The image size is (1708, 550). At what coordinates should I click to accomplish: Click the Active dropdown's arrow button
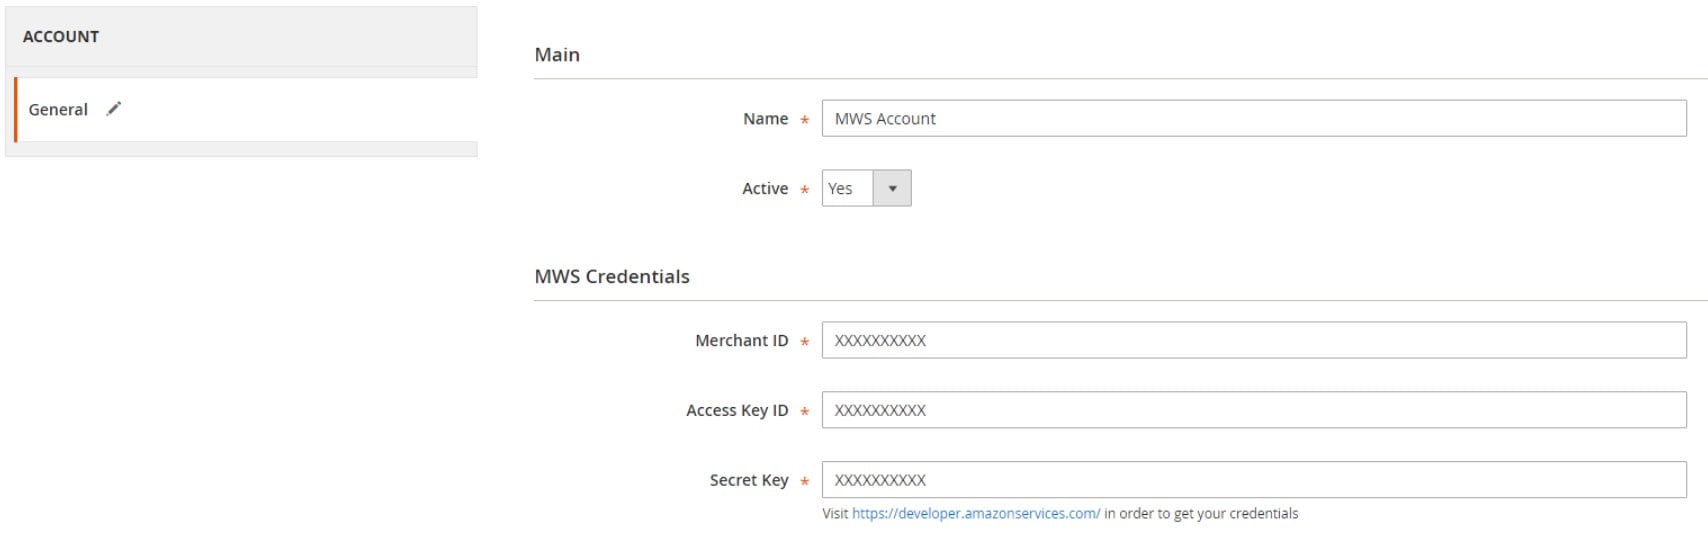(892, 189)
